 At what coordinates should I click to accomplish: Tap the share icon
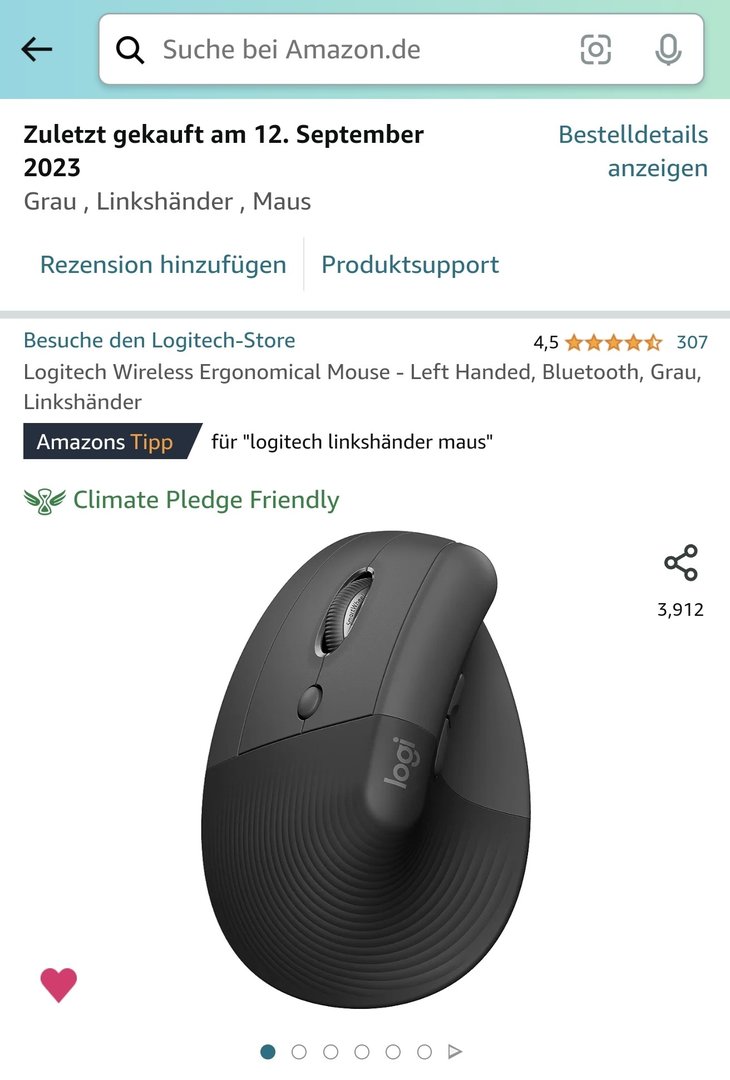pos(680,563)
